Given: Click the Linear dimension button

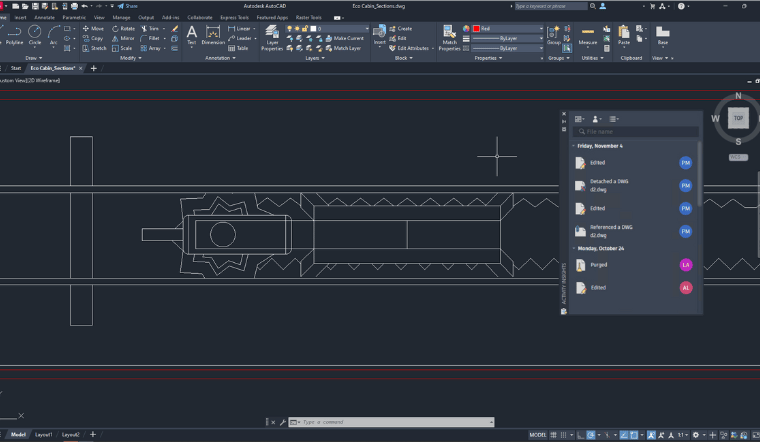Looking at the screenshot, I should click(239, 29).
